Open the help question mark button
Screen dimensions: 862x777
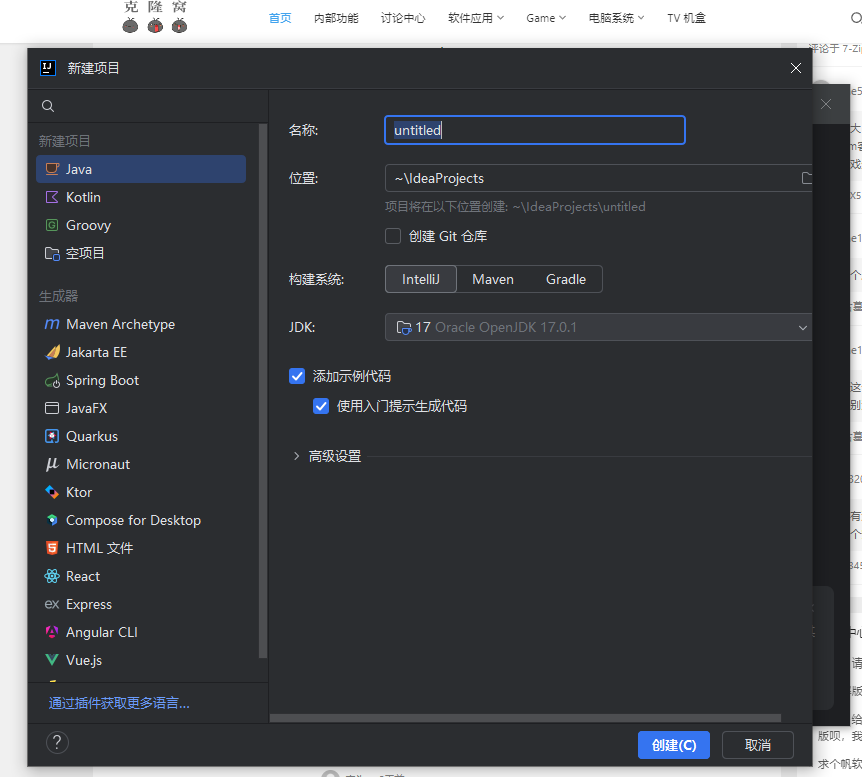(57, 743)
